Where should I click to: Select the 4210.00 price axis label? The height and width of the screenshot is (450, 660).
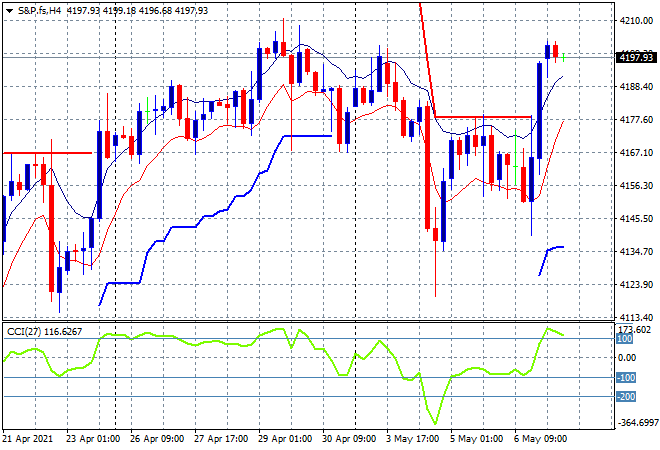pos(636,21)
